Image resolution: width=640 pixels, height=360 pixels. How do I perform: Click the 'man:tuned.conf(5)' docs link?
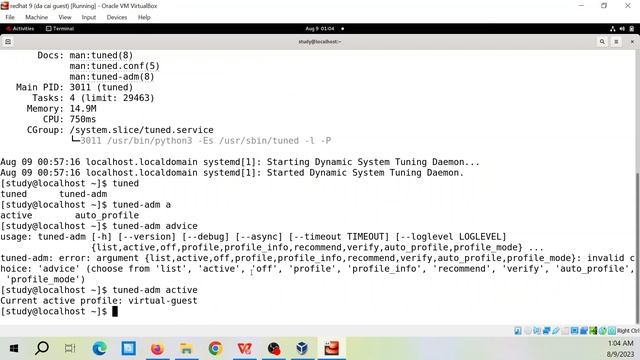[x=114, y=66]
